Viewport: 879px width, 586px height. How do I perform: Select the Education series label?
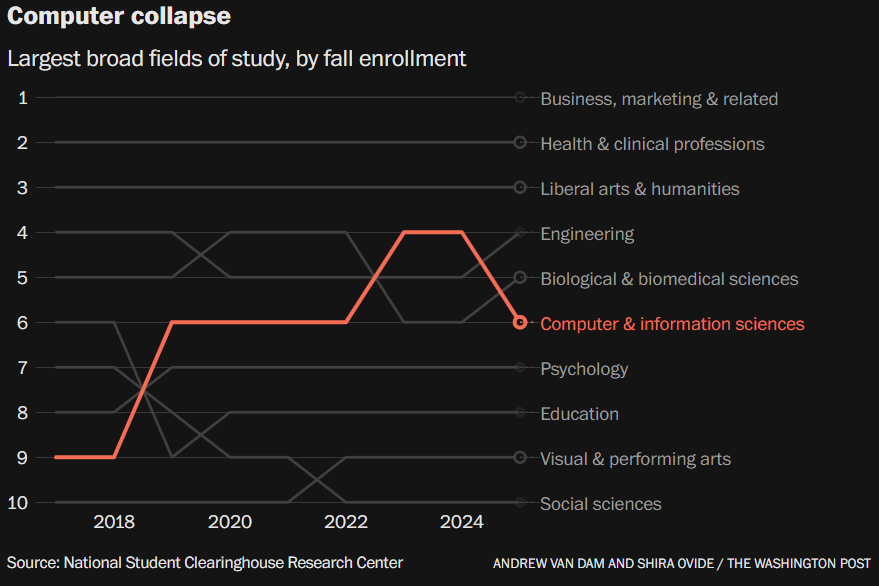(x=580, y=414)
